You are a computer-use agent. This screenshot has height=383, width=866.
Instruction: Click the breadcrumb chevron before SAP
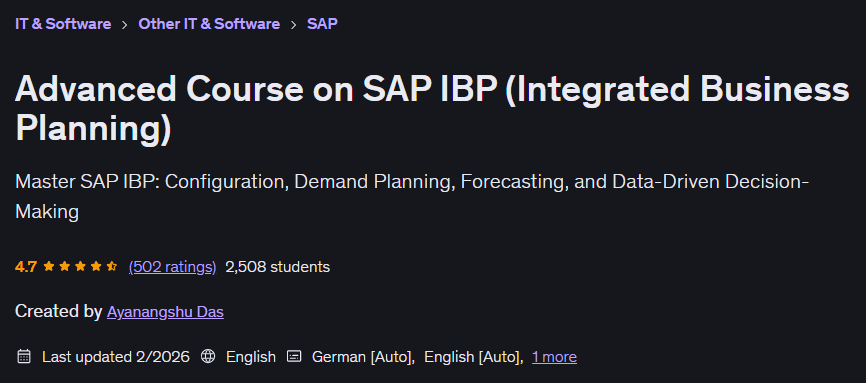point(293,25)
